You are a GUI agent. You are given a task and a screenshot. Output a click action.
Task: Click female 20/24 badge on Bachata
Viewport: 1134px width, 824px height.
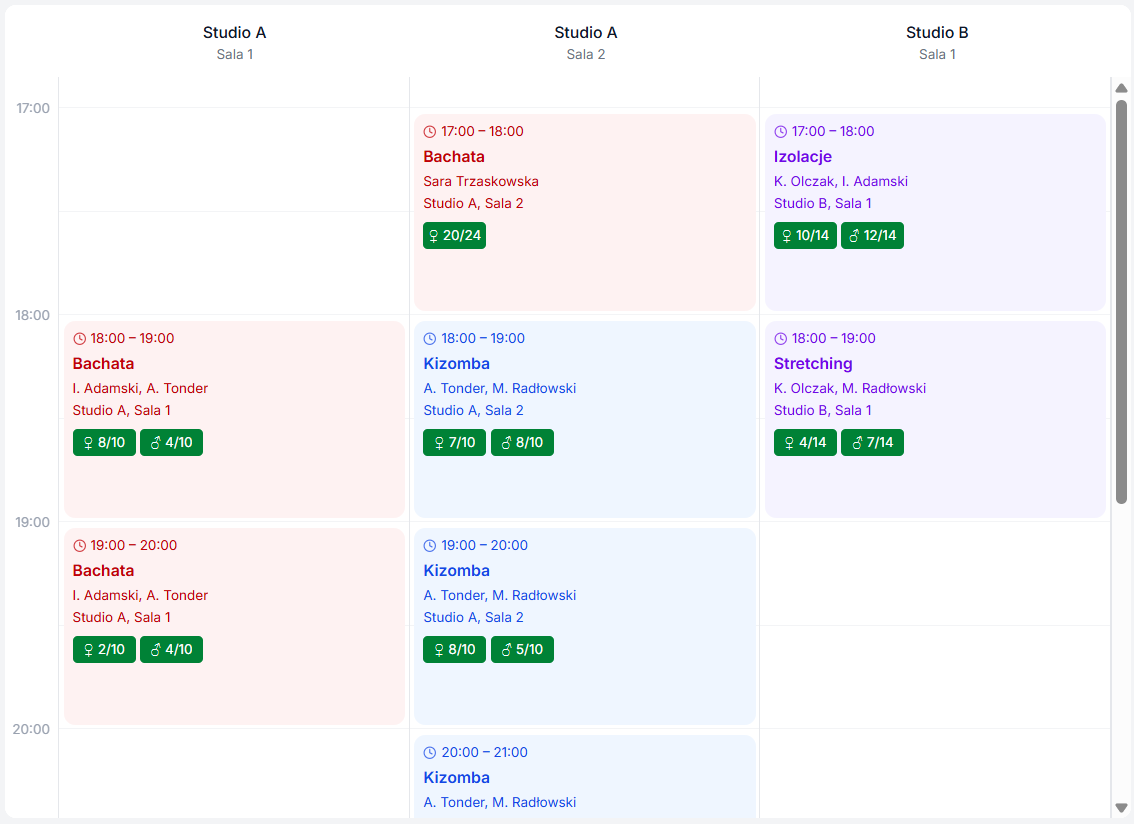(454, 236)
